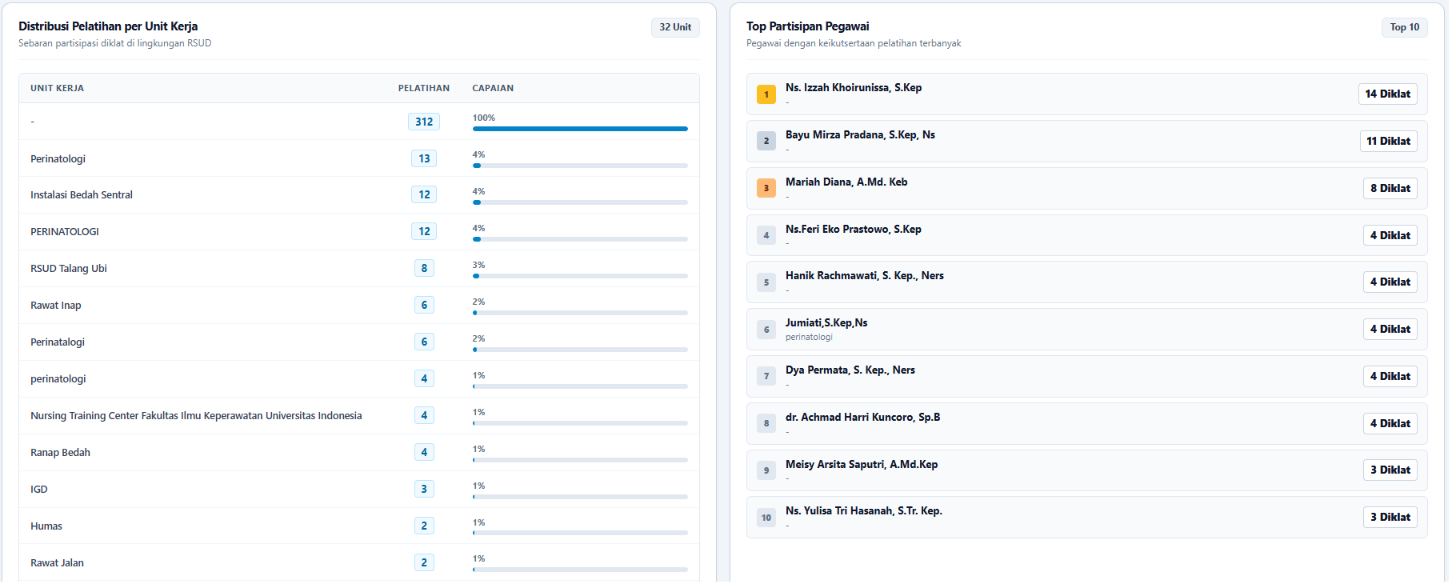Click the "Nursing Training Center" unit name
The image size is (1449, 582).
pos(196,415)
